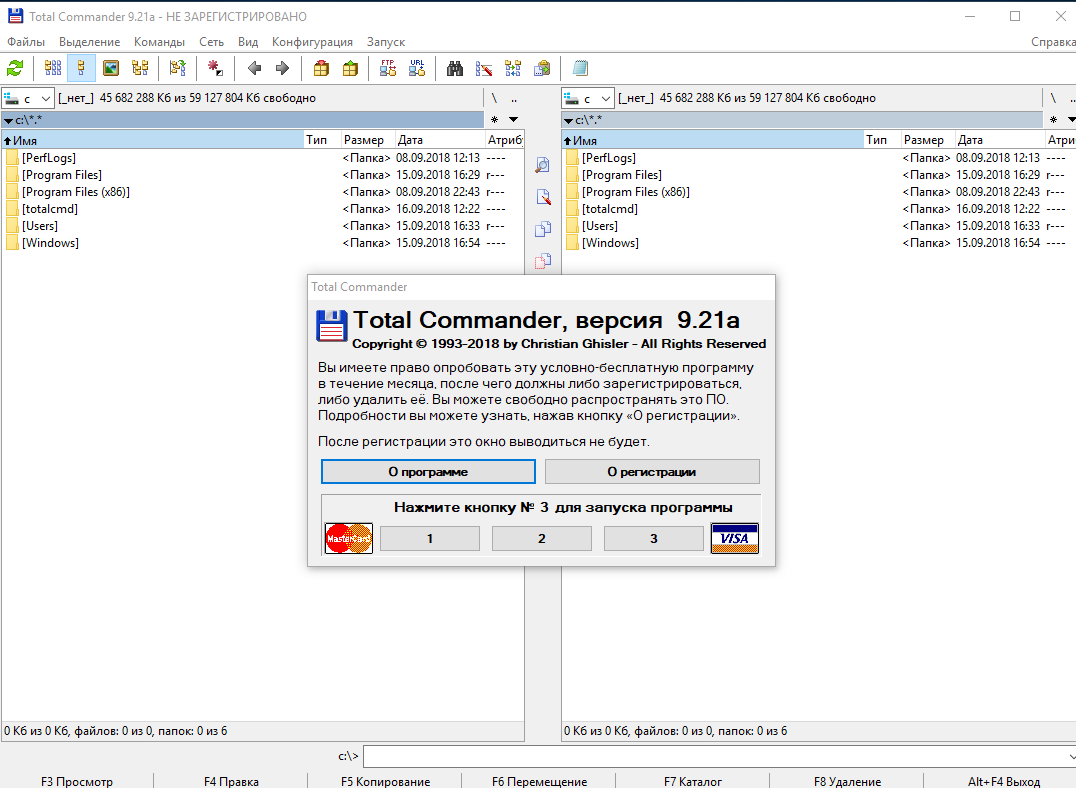1076x788 pixels.
Task: Click the invert selection red asterisk icon
Action: 215,68
